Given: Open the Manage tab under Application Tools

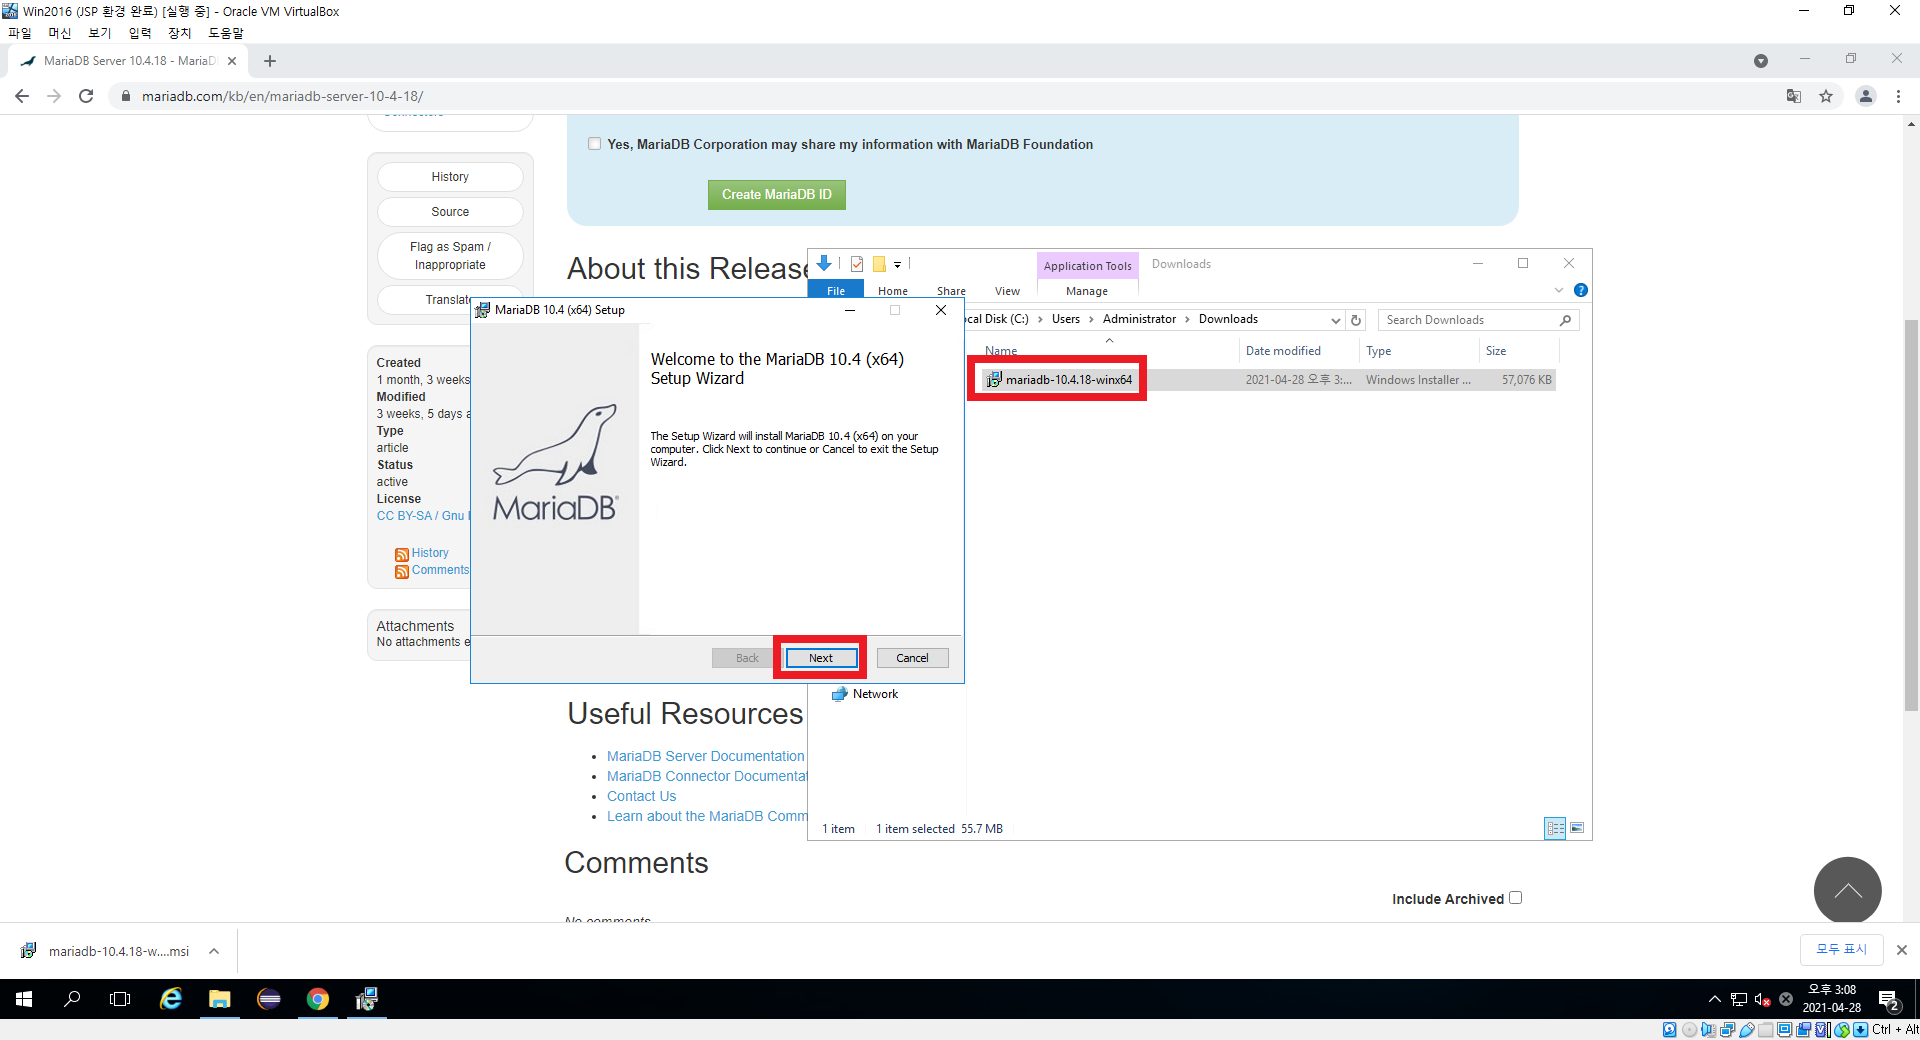Looking at the screenshot, I should (1087, 291).
